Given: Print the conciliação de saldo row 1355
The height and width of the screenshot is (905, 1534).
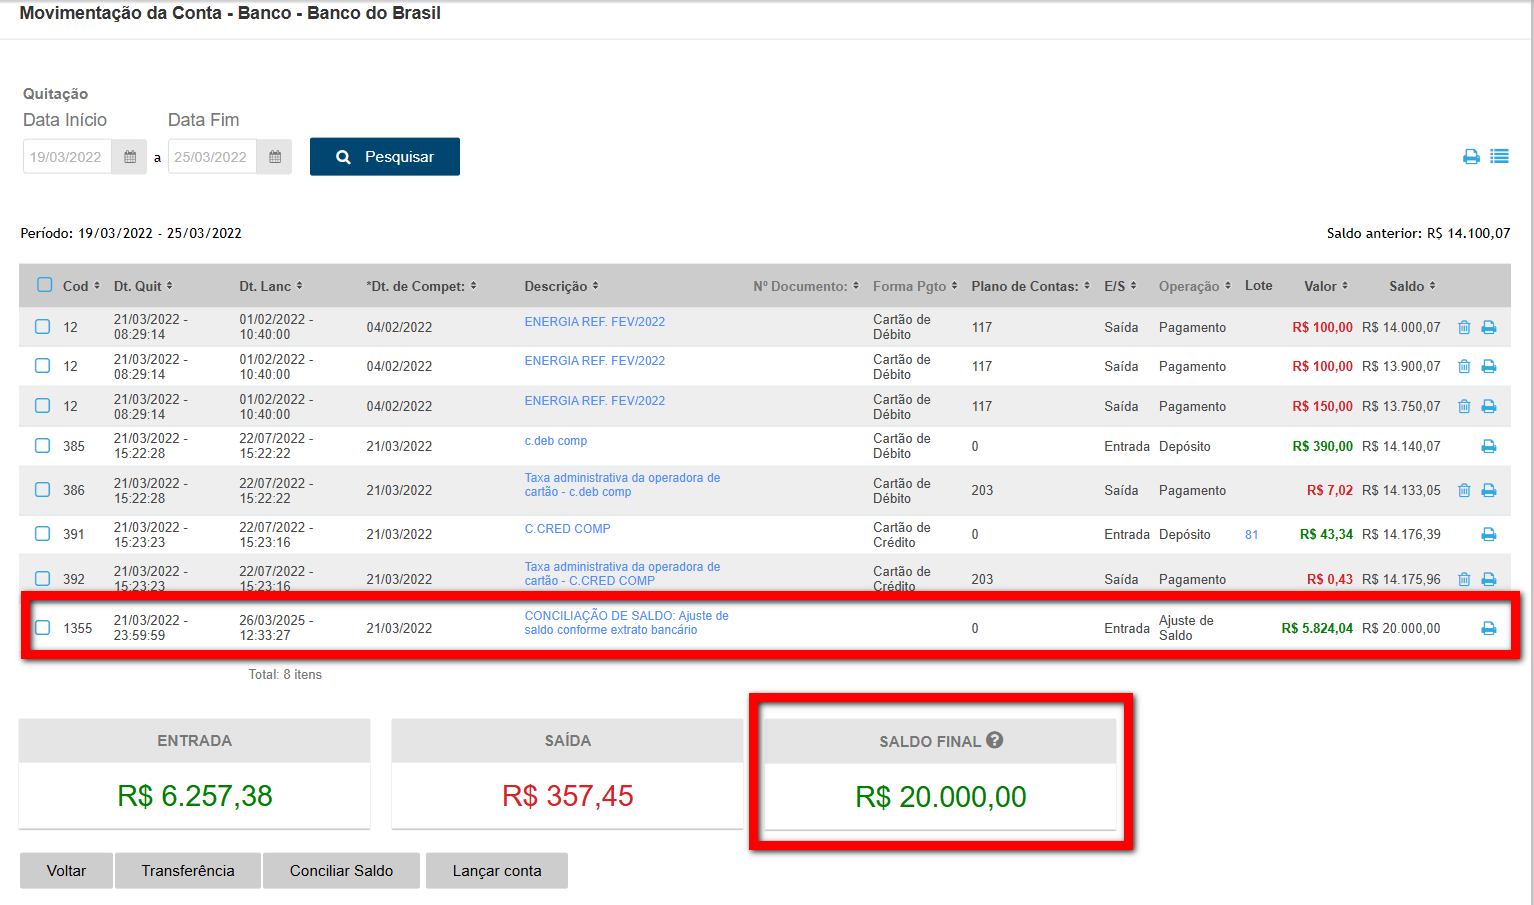Looking at the screenshot, I should tap(1488, 628).
